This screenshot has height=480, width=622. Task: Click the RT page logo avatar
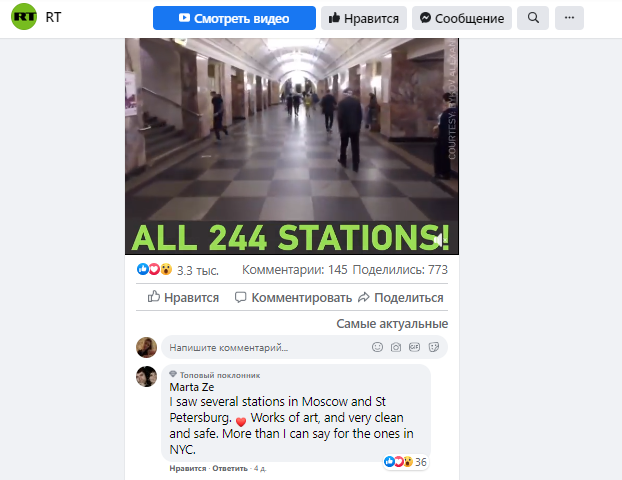pos(24,17)
